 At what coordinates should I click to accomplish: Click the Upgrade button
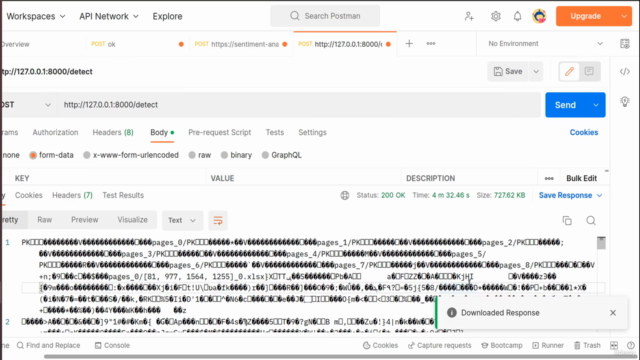tap(585, 16)
